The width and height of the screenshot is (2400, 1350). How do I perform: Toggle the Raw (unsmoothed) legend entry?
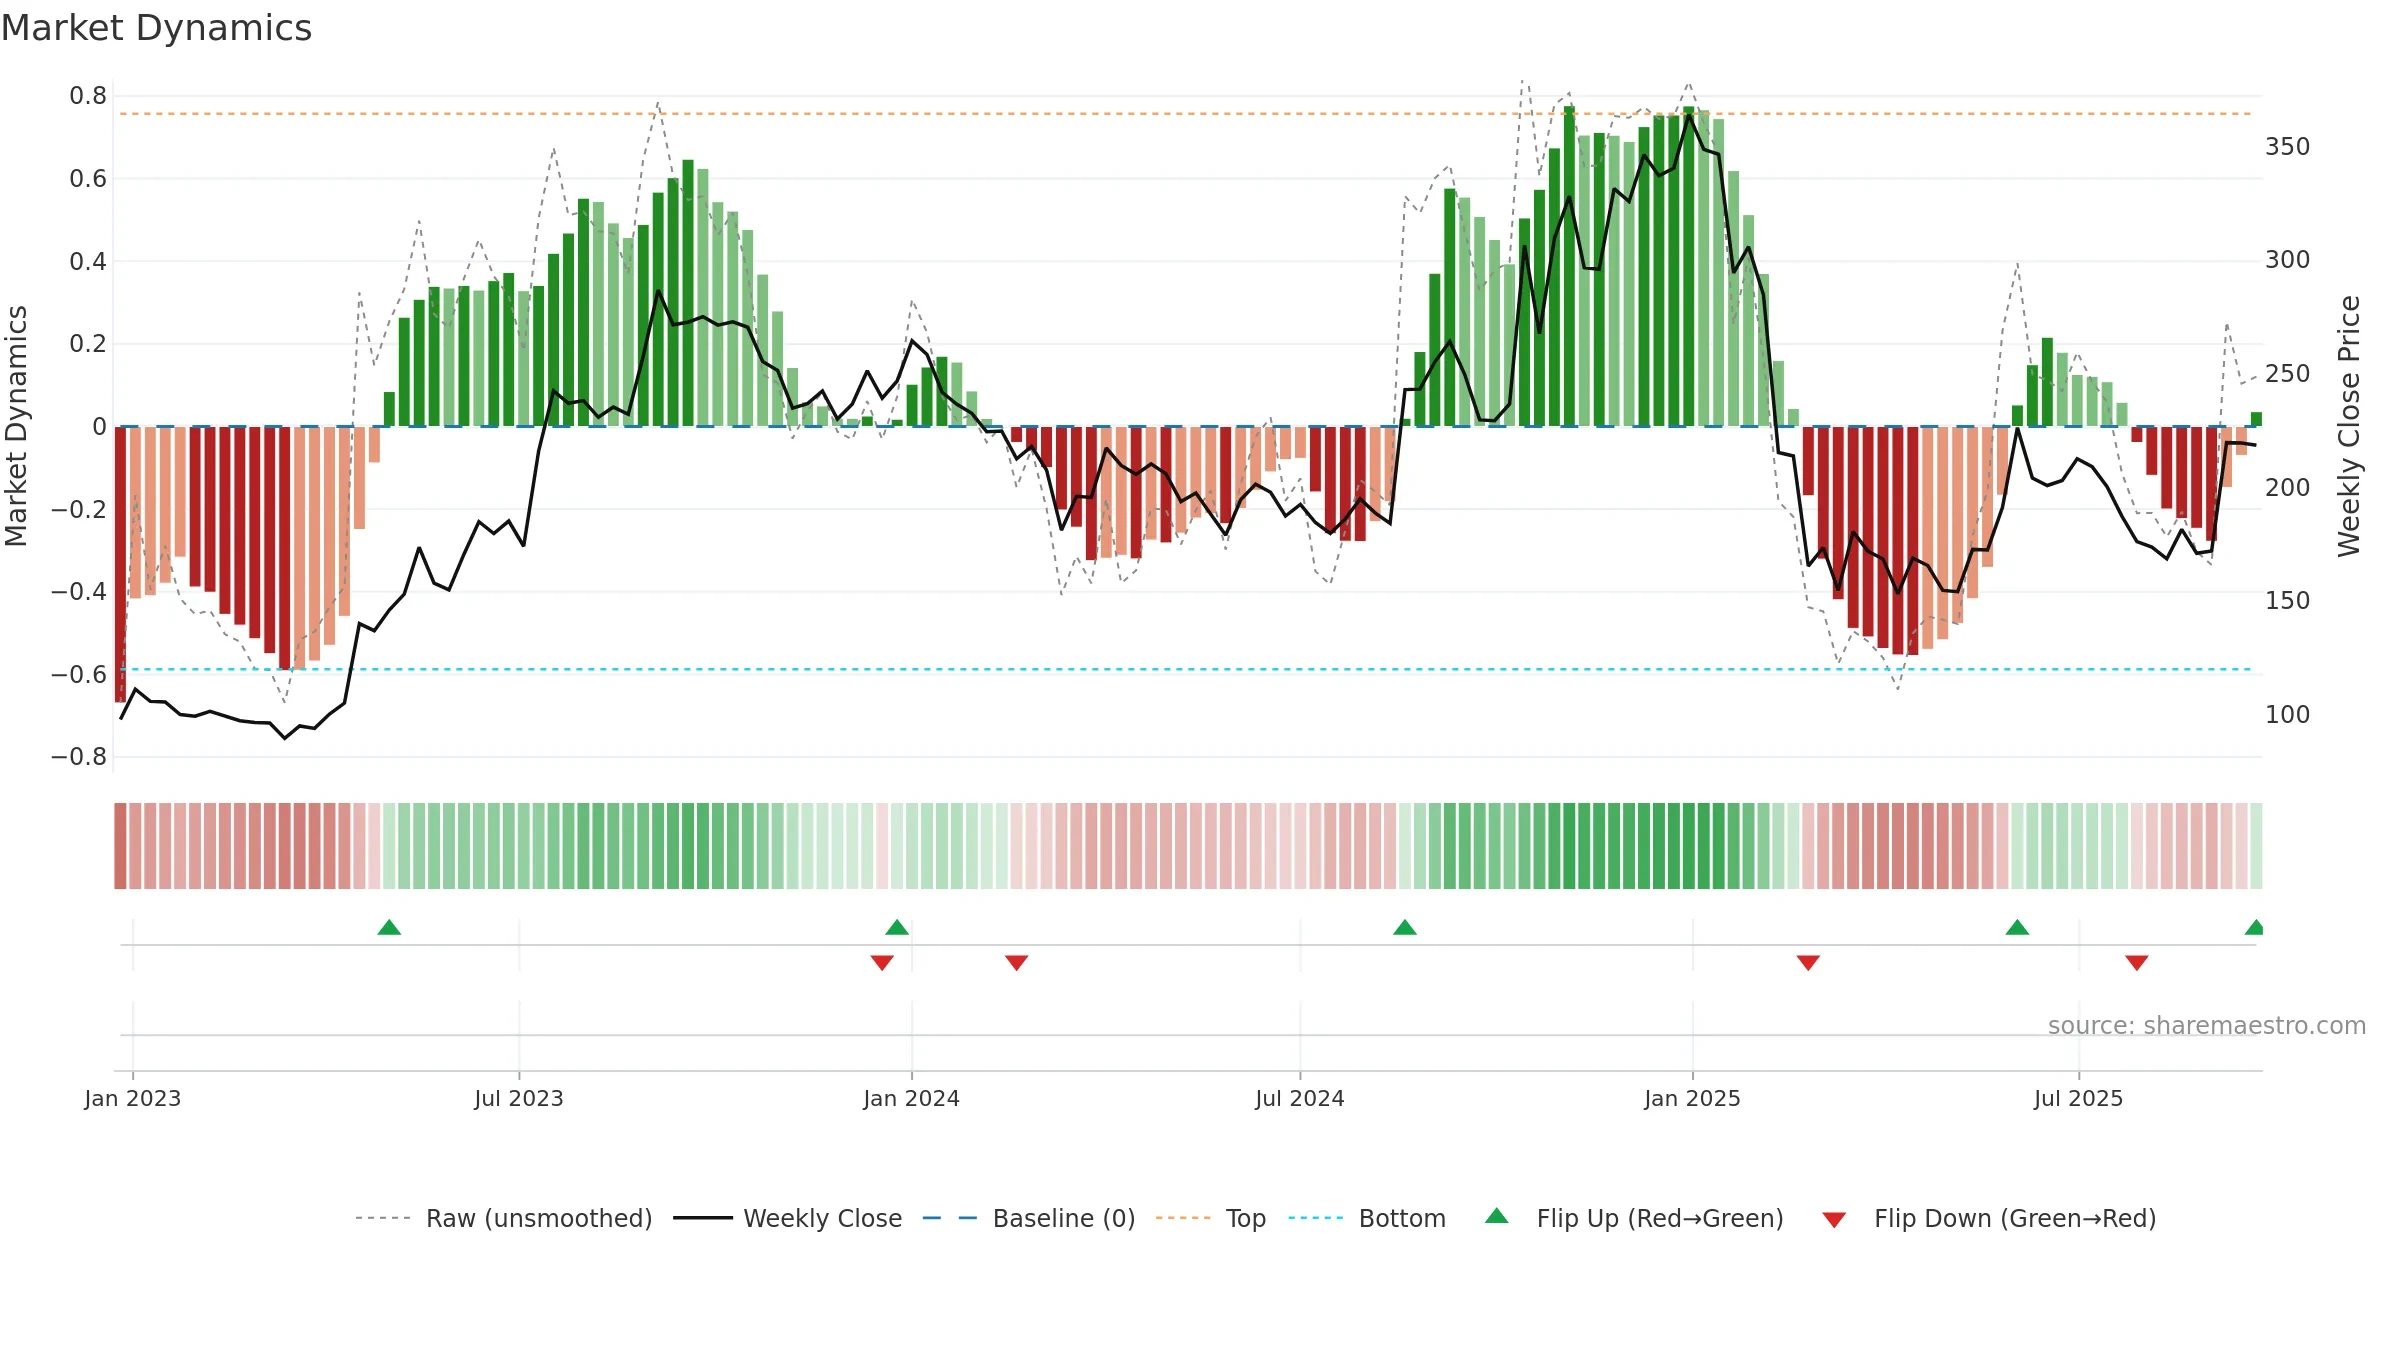click(x=503, y=1218)
